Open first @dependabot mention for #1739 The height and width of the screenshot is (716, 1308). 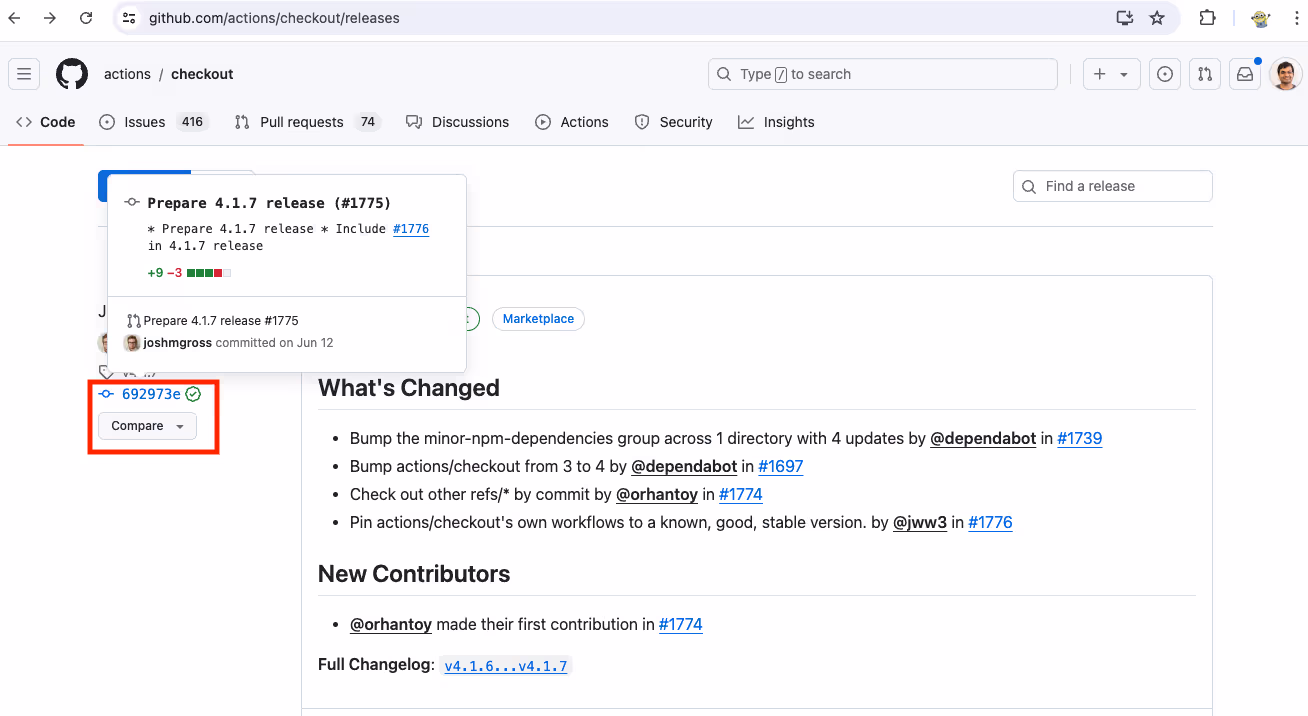point(983,438)
